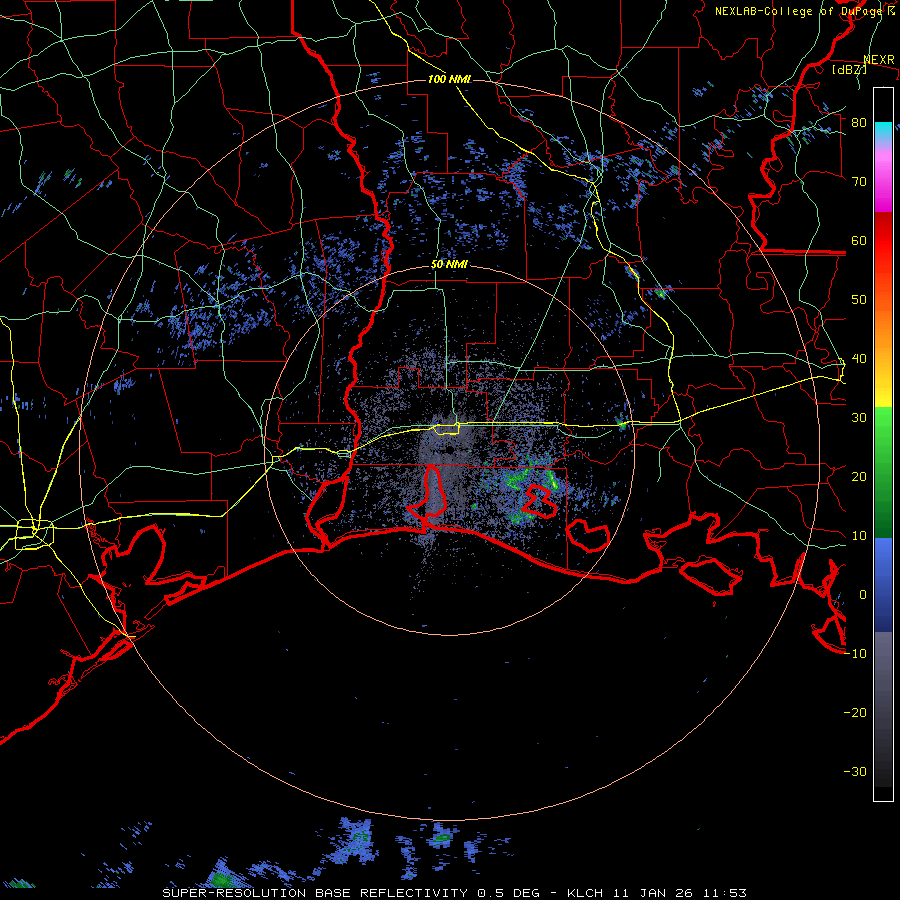This screenshot has width=900, height=900.
Task: Click the 0 value on the dBZ scale
Action: click(863, 595)
